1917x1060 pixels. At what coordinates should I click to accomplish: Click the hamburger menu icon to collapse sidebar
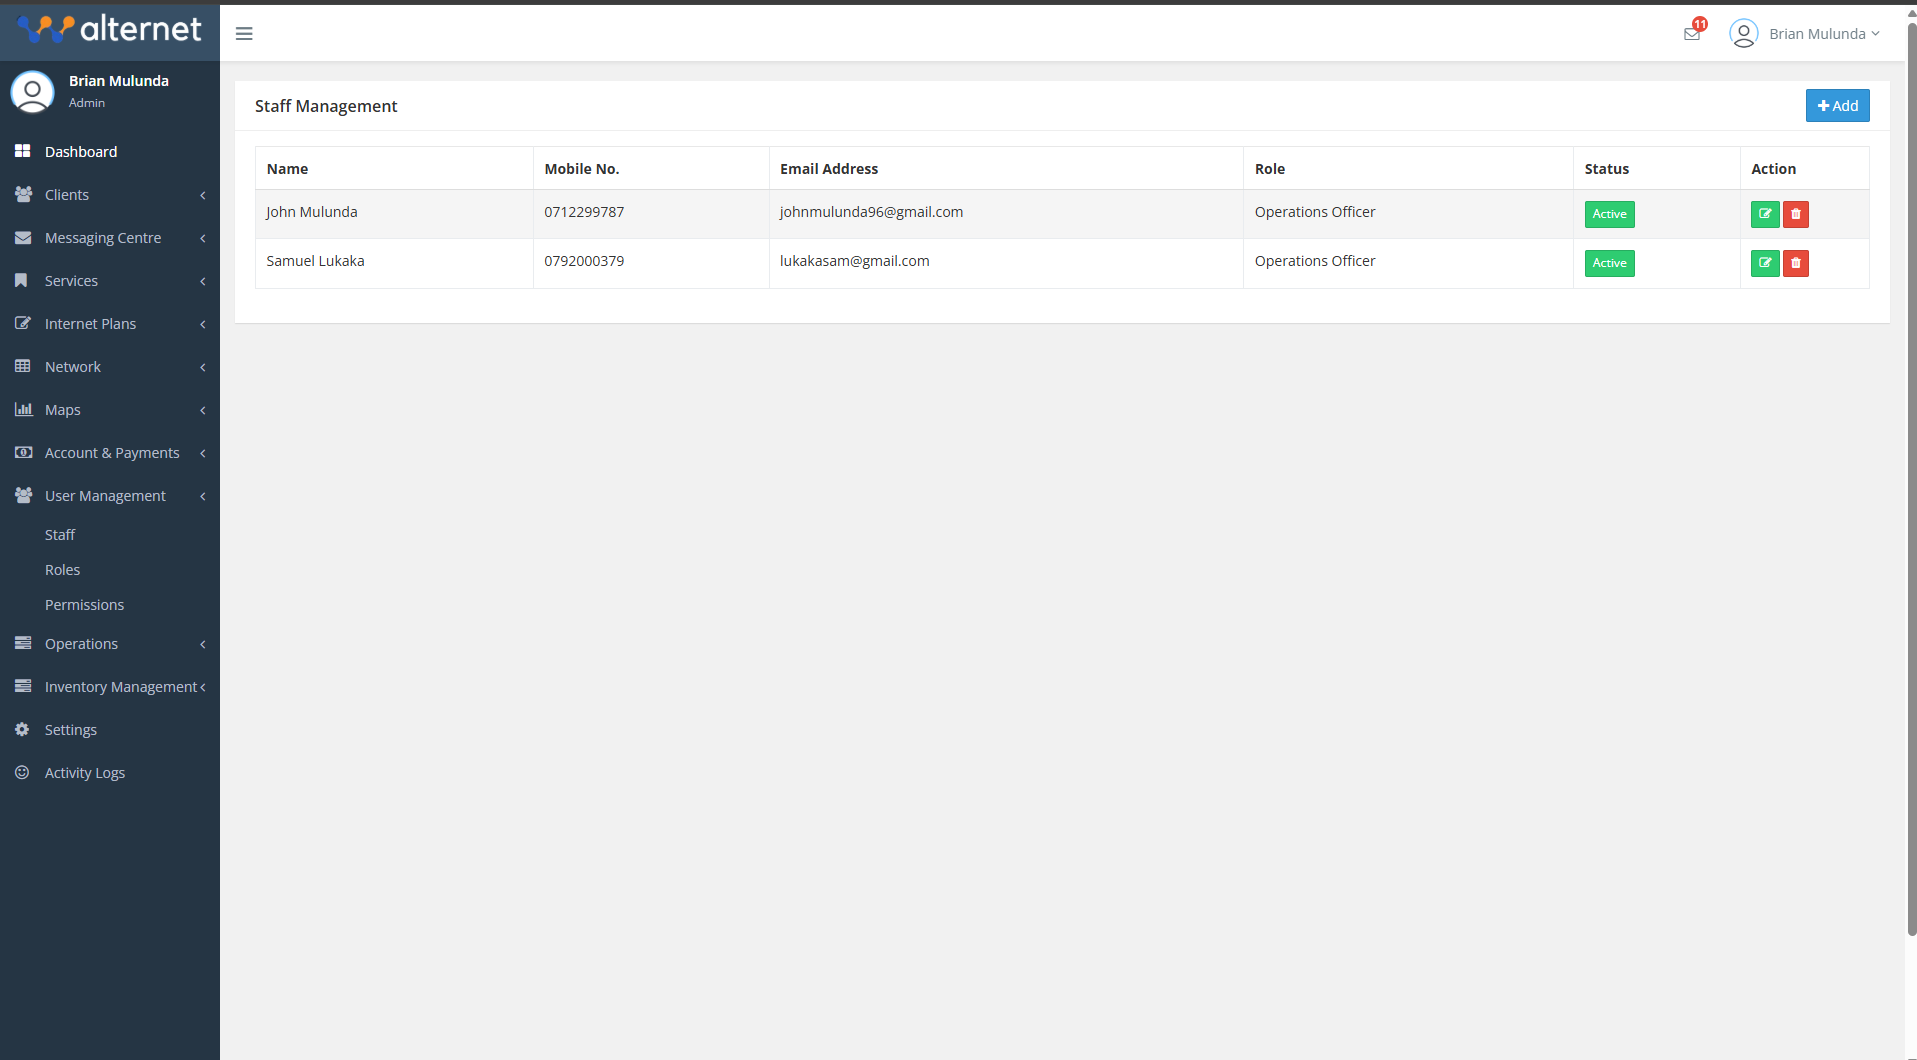coord(244,34)
